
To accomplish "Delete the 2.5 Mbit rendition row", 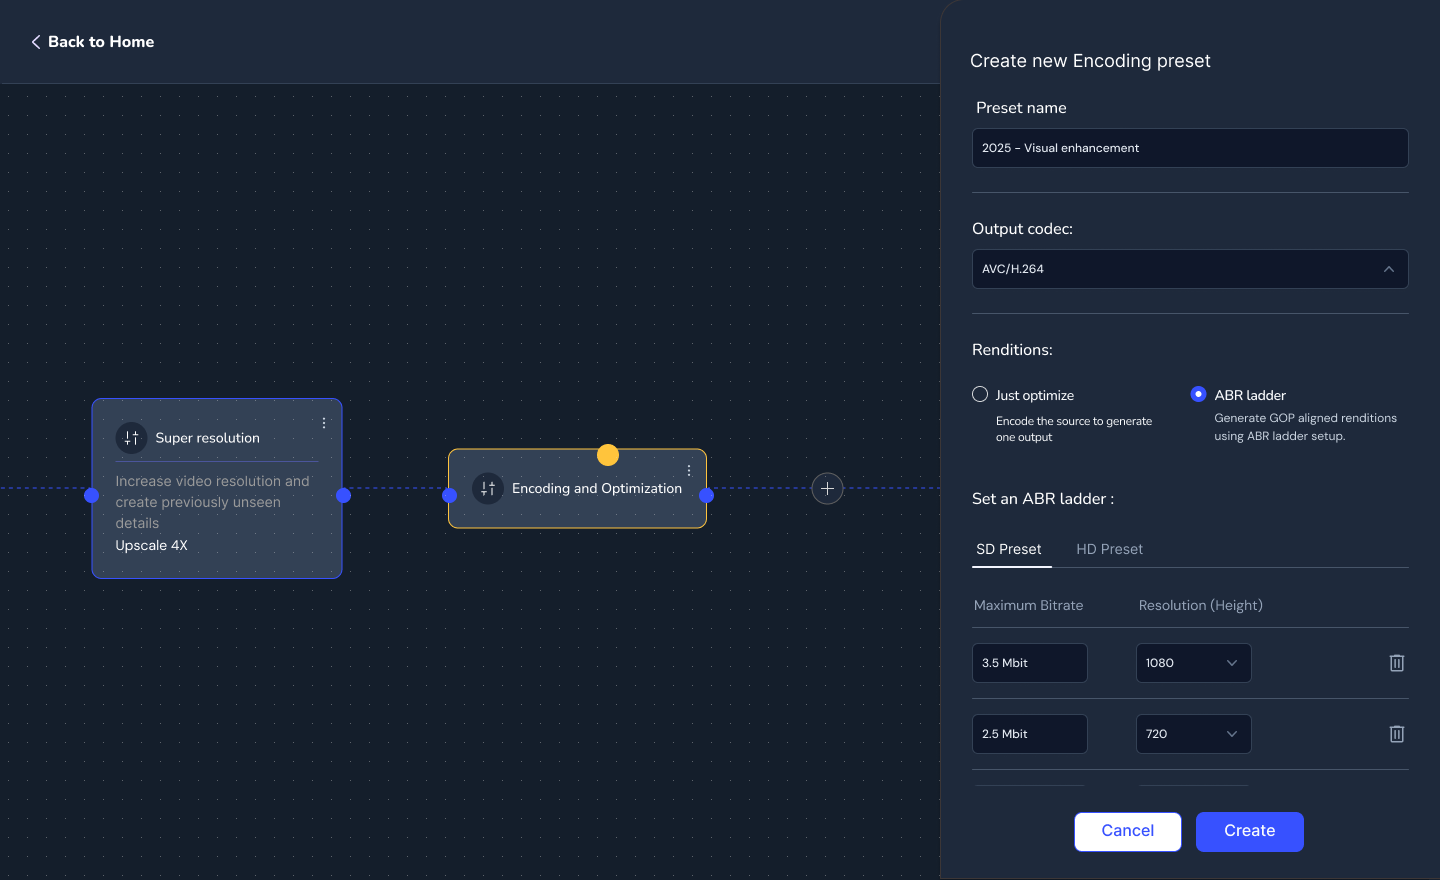I will pyautogui.click(x=1397, y=734).
